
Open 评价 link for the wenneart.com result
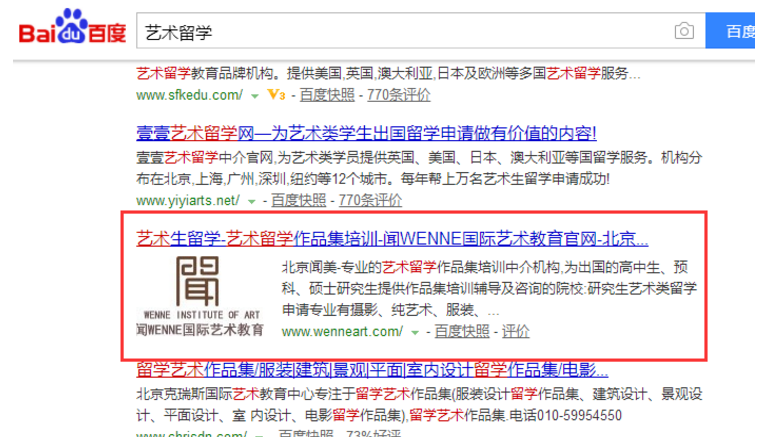click(515, 332)
